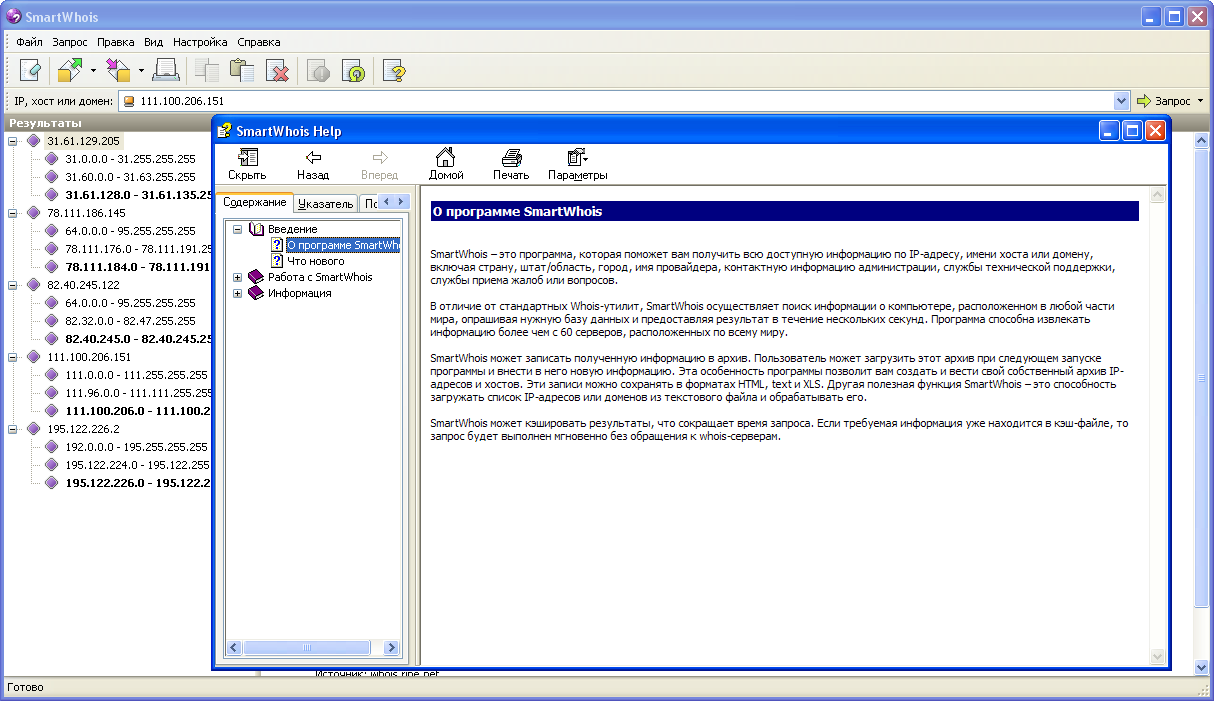This screenshot has height=701, width=1214.
Task: Open the Запрос menu in menu bar
Action: point(70,42)
